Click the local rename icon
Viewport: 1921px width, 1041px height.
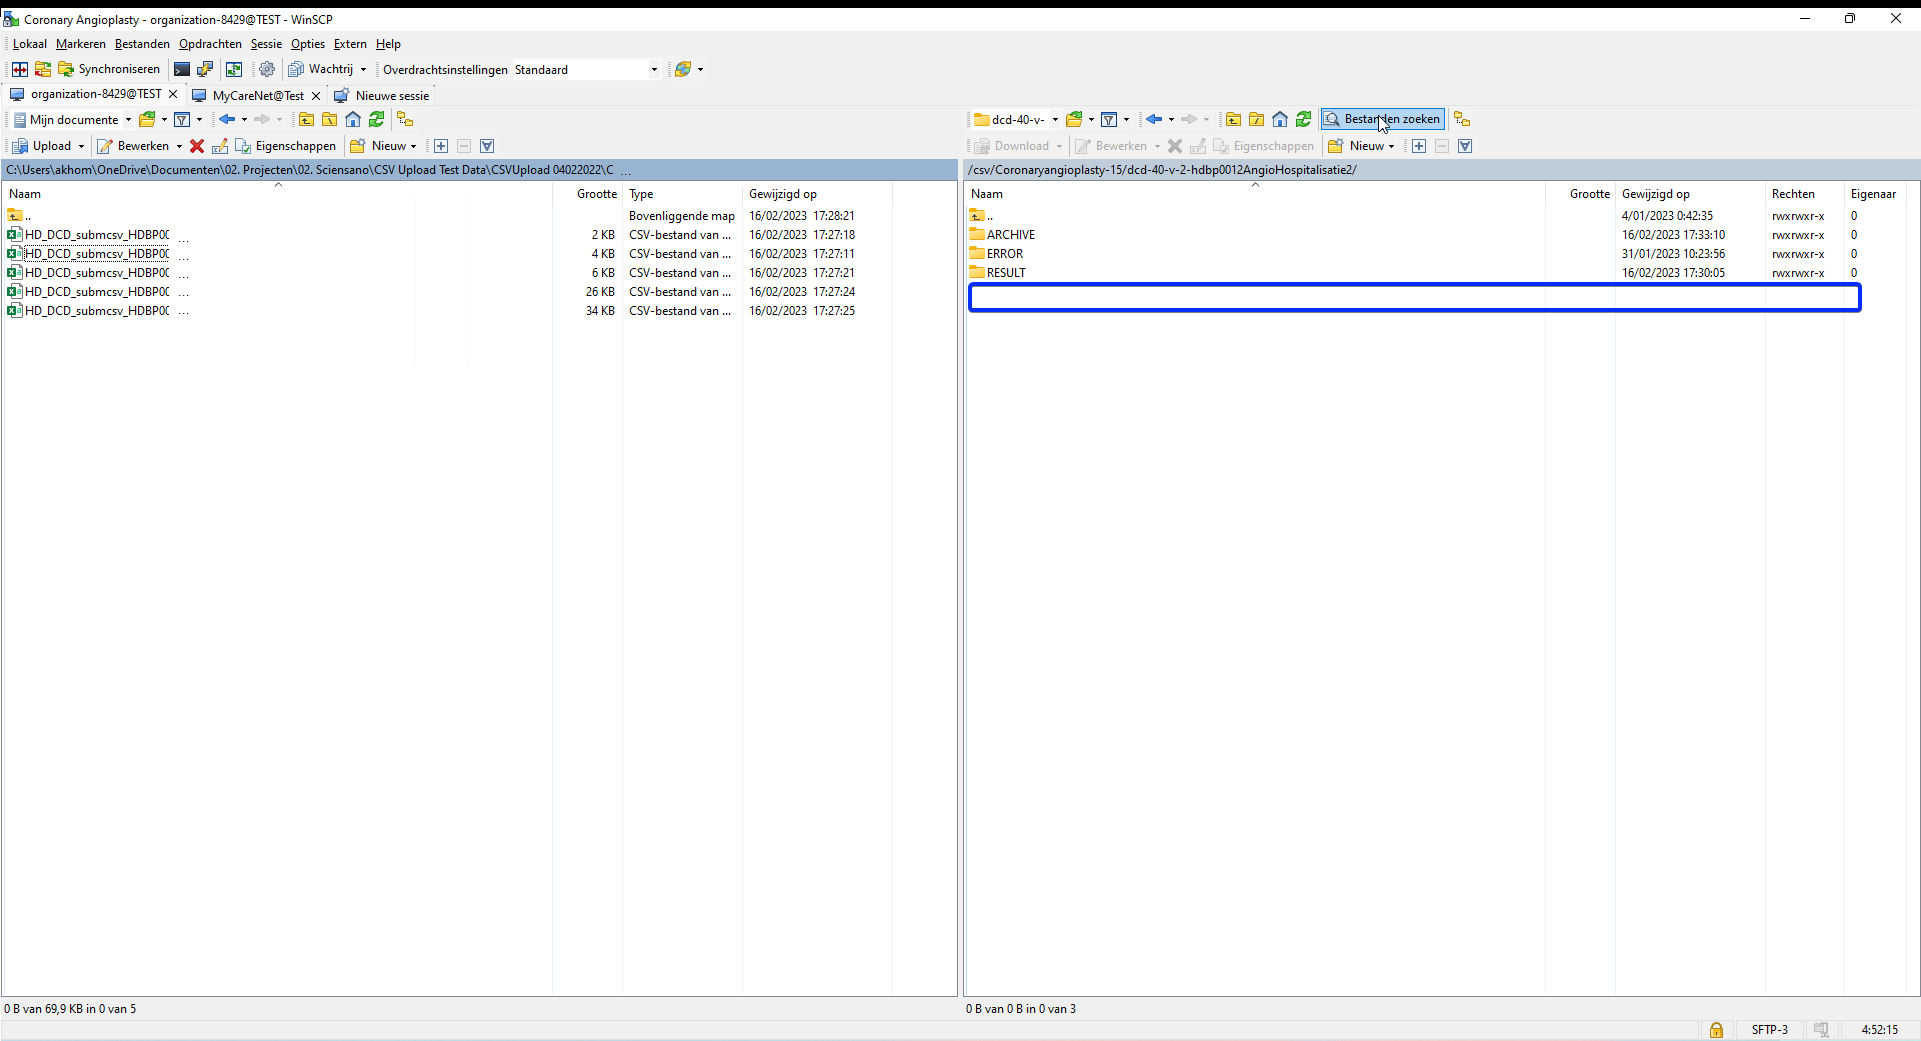(x=220, y=146)
